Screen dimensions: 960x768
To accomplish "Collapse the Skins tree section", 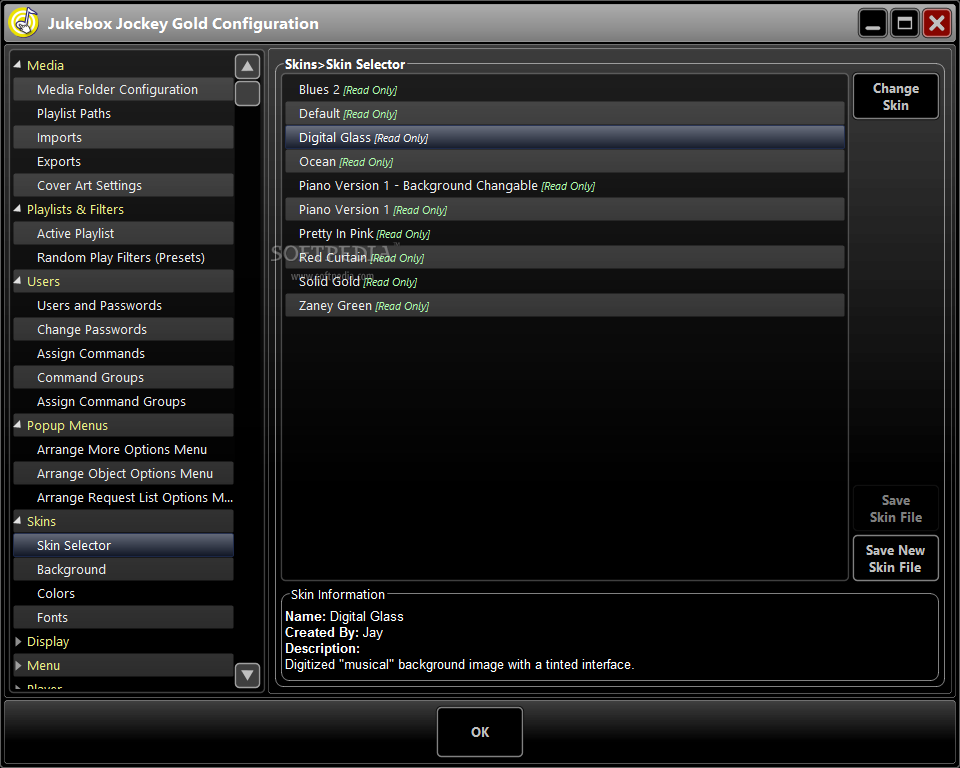I will (x=17, y=521).
